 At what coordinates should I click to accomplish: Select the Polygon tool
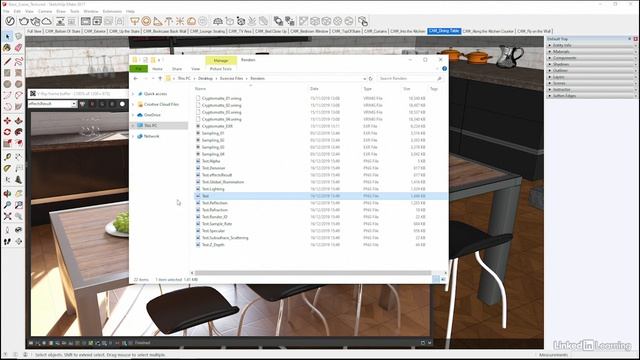tap(18, 84)
